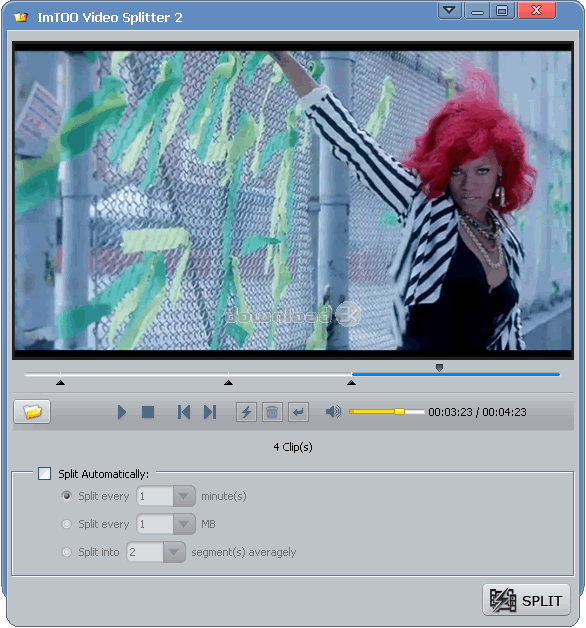
Task: Enable the Split Automatically checkbox
Action: (44, 473)
